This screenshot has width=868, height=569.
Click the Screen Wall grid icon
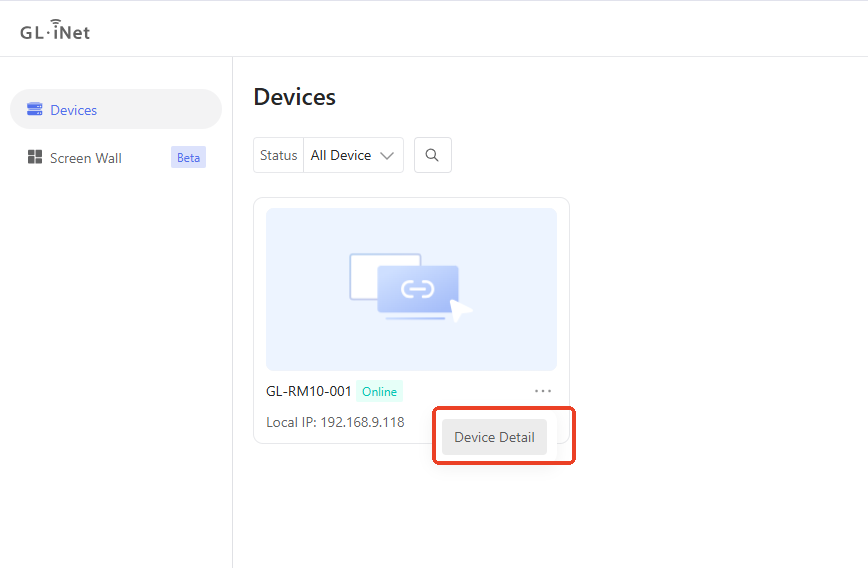point(35,157)
